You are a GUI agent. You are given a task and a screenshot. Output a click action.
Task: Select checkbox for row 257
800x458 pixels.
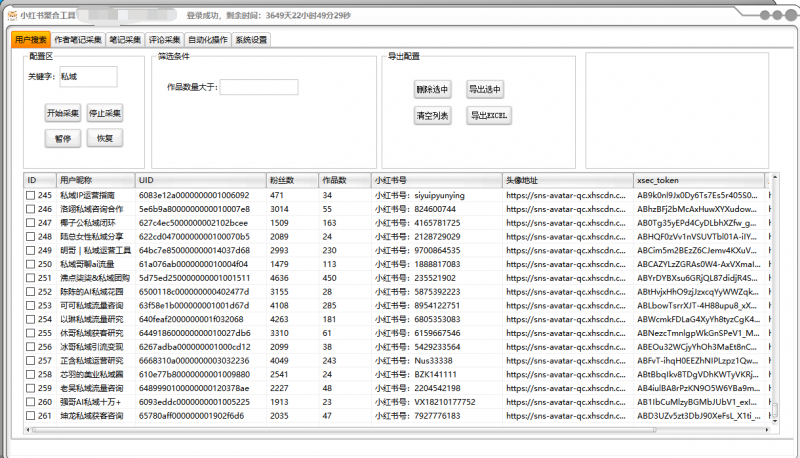(x=31, y=361)
